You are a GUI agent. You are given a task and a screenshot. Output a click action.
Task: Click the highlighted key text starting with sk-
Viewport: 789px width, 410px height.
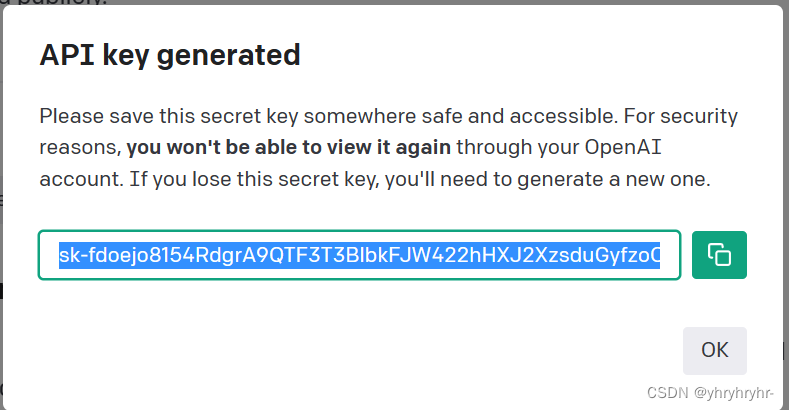pyautogui.click(x=359, y=255)
